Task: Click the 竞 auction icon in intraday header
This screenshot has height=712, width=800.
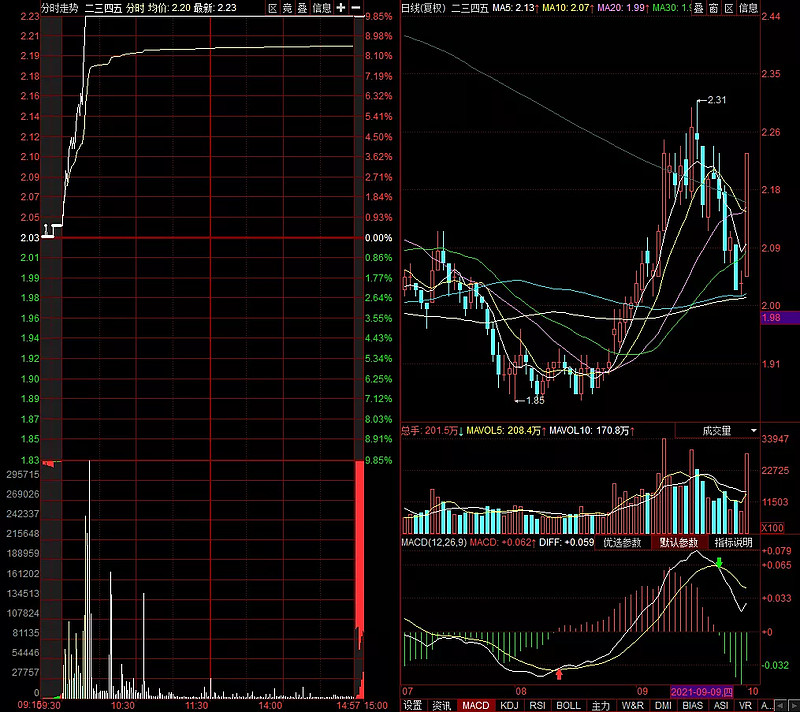Action: click(288, 8)
